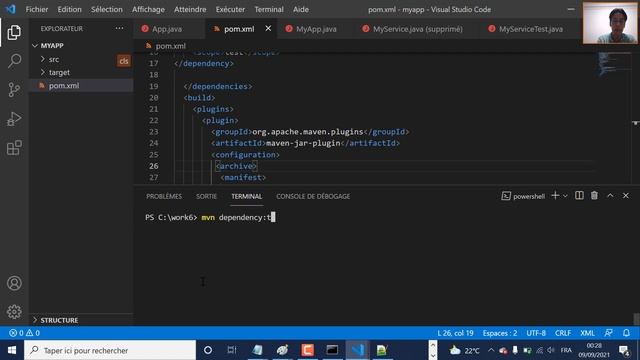Open Cortana circle on taskbar
Viewport: 640px width, 360px height.
208,350
